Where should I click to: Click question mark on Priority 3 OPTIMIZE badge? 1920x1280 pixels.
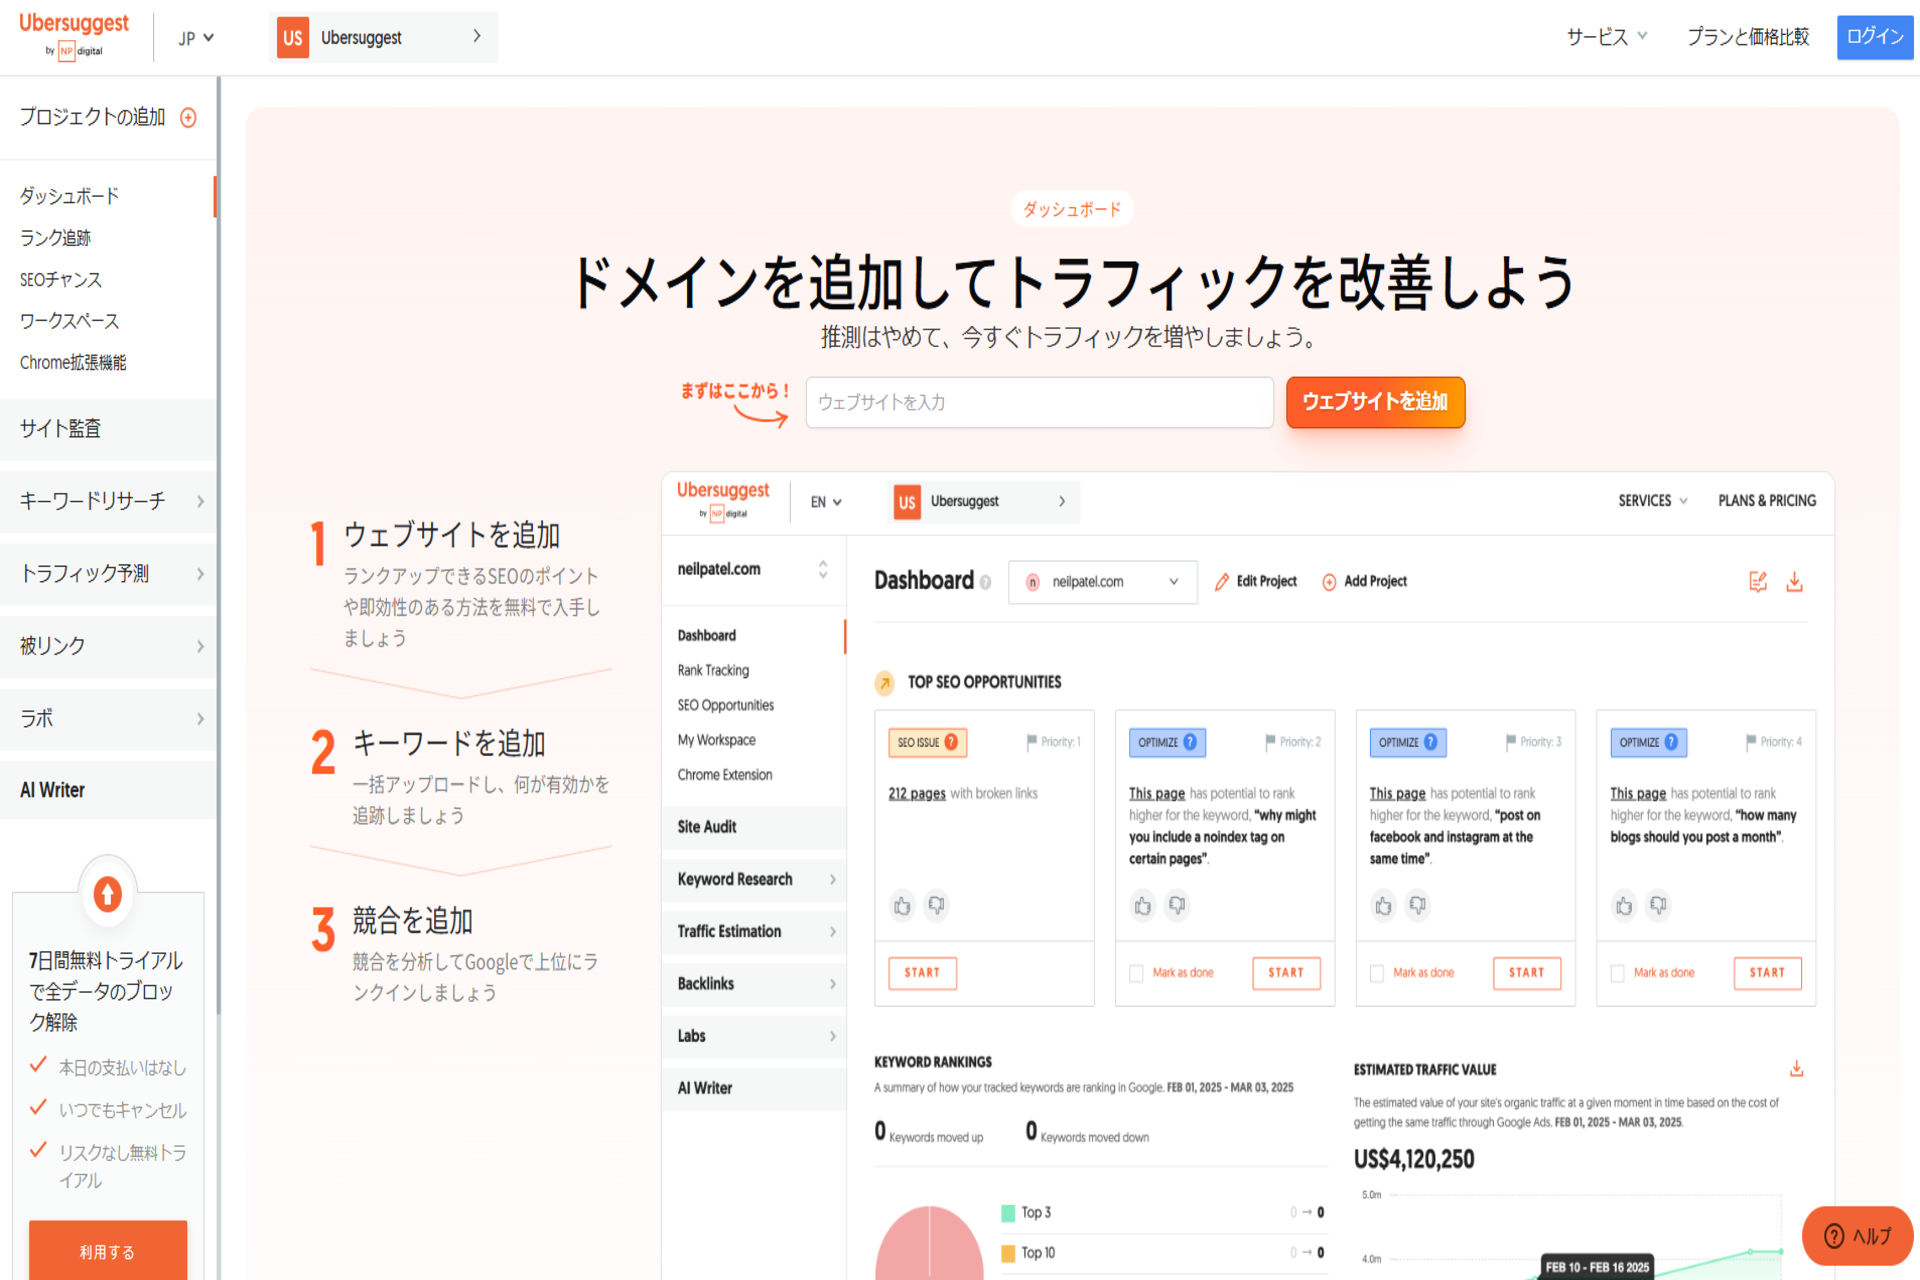(1431, 742)
